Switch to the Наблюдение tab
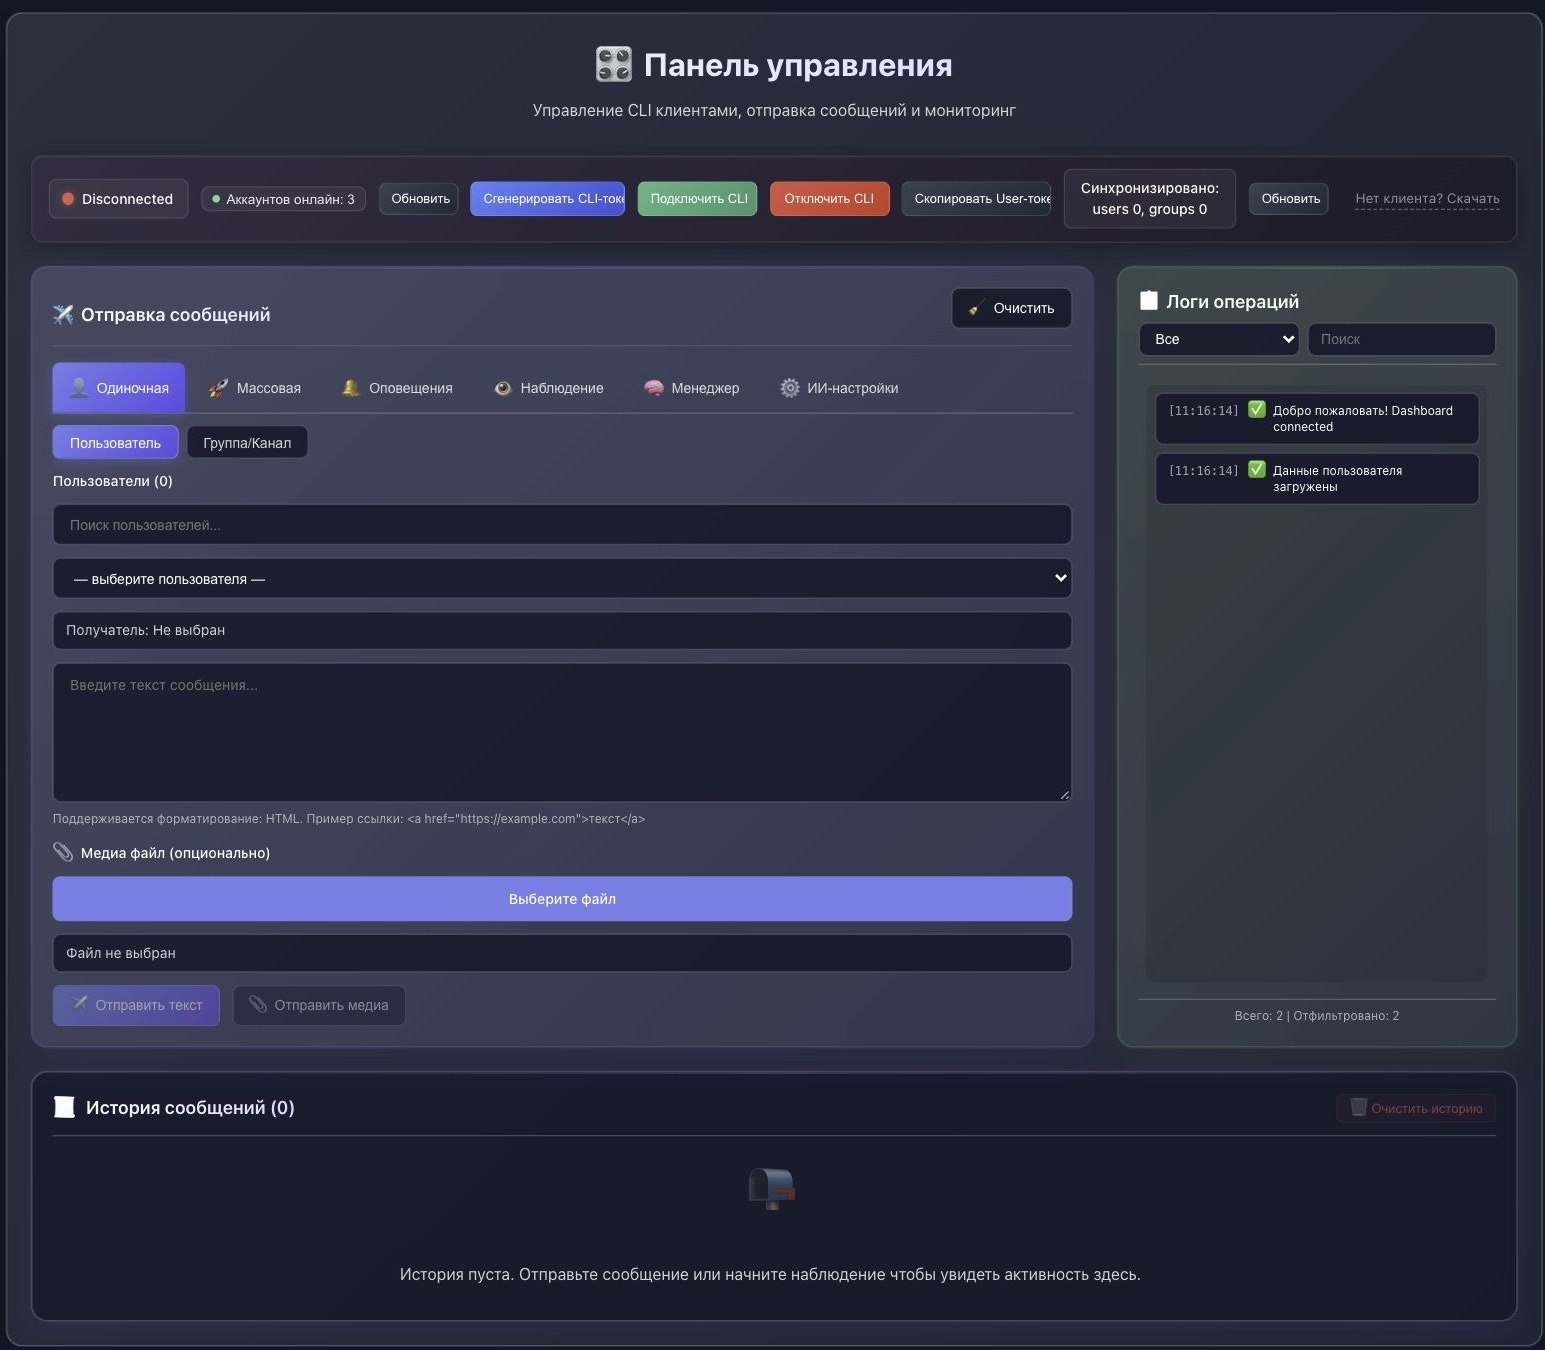The image size is (1545, 1350). 549,388
